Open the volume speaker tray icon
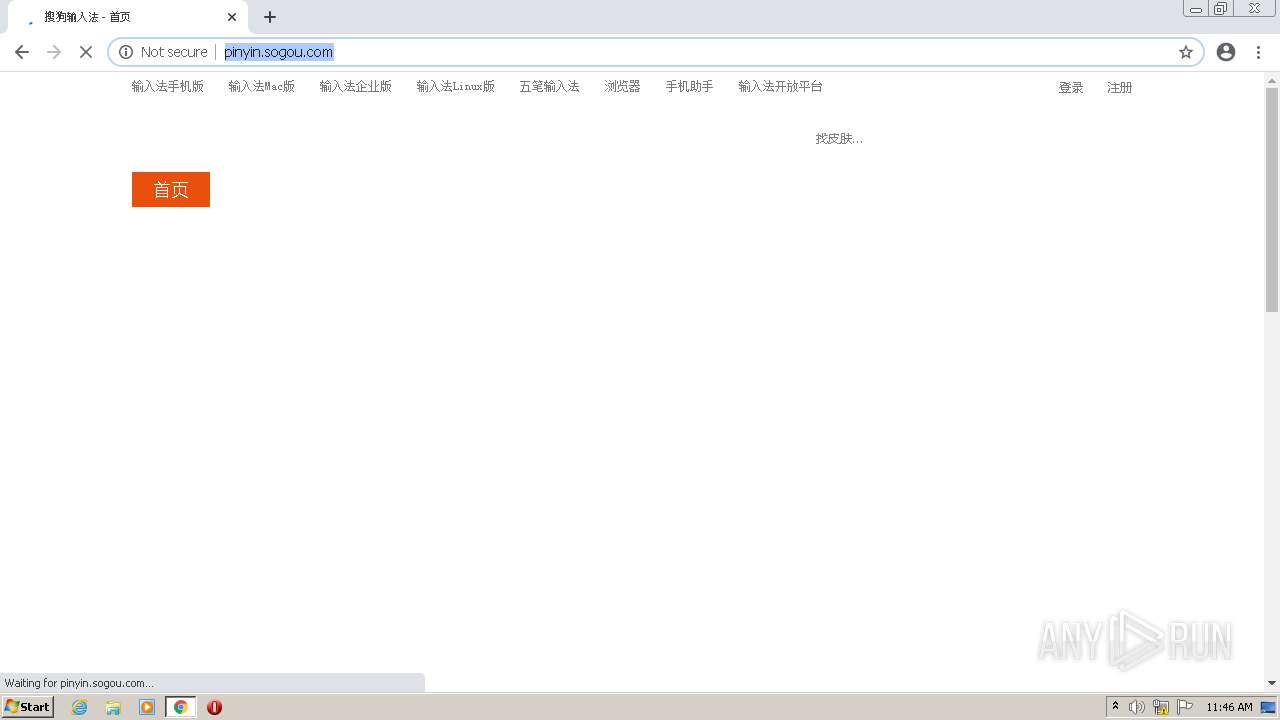 (1137, 707)
